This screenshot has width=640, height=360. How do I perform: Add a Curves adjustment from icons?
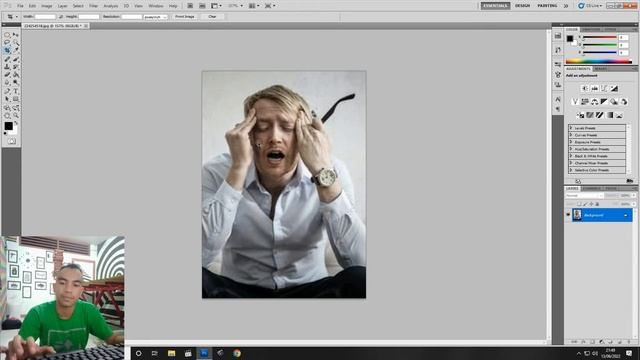pyautogui.click(x=604, y=88)
